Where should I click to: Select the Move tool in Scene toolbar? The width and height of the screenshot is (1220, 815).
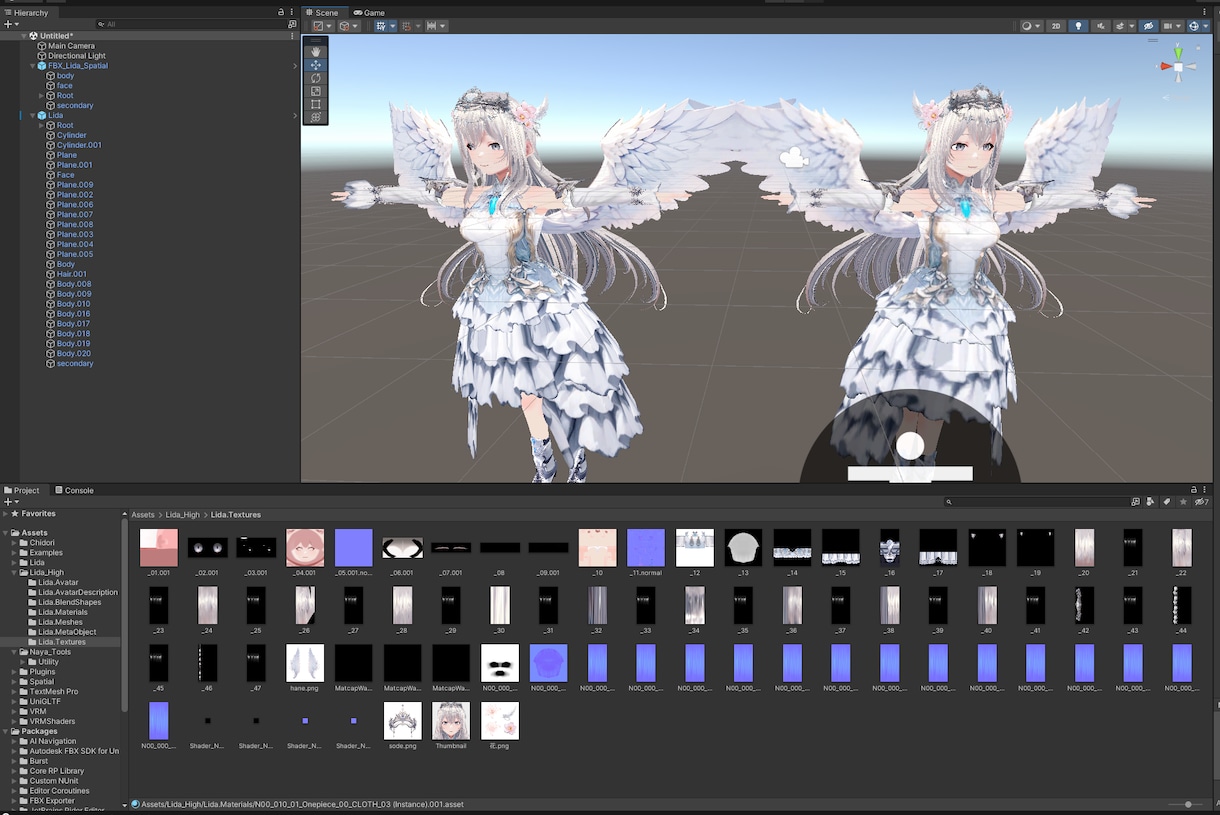pos(316,65)
